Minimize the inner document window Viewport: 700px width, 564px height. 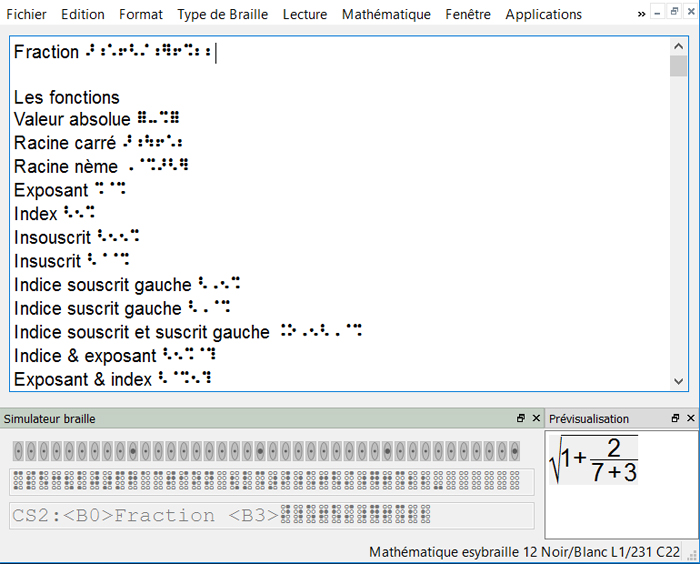pyautogui.click(x=658, y=13)
